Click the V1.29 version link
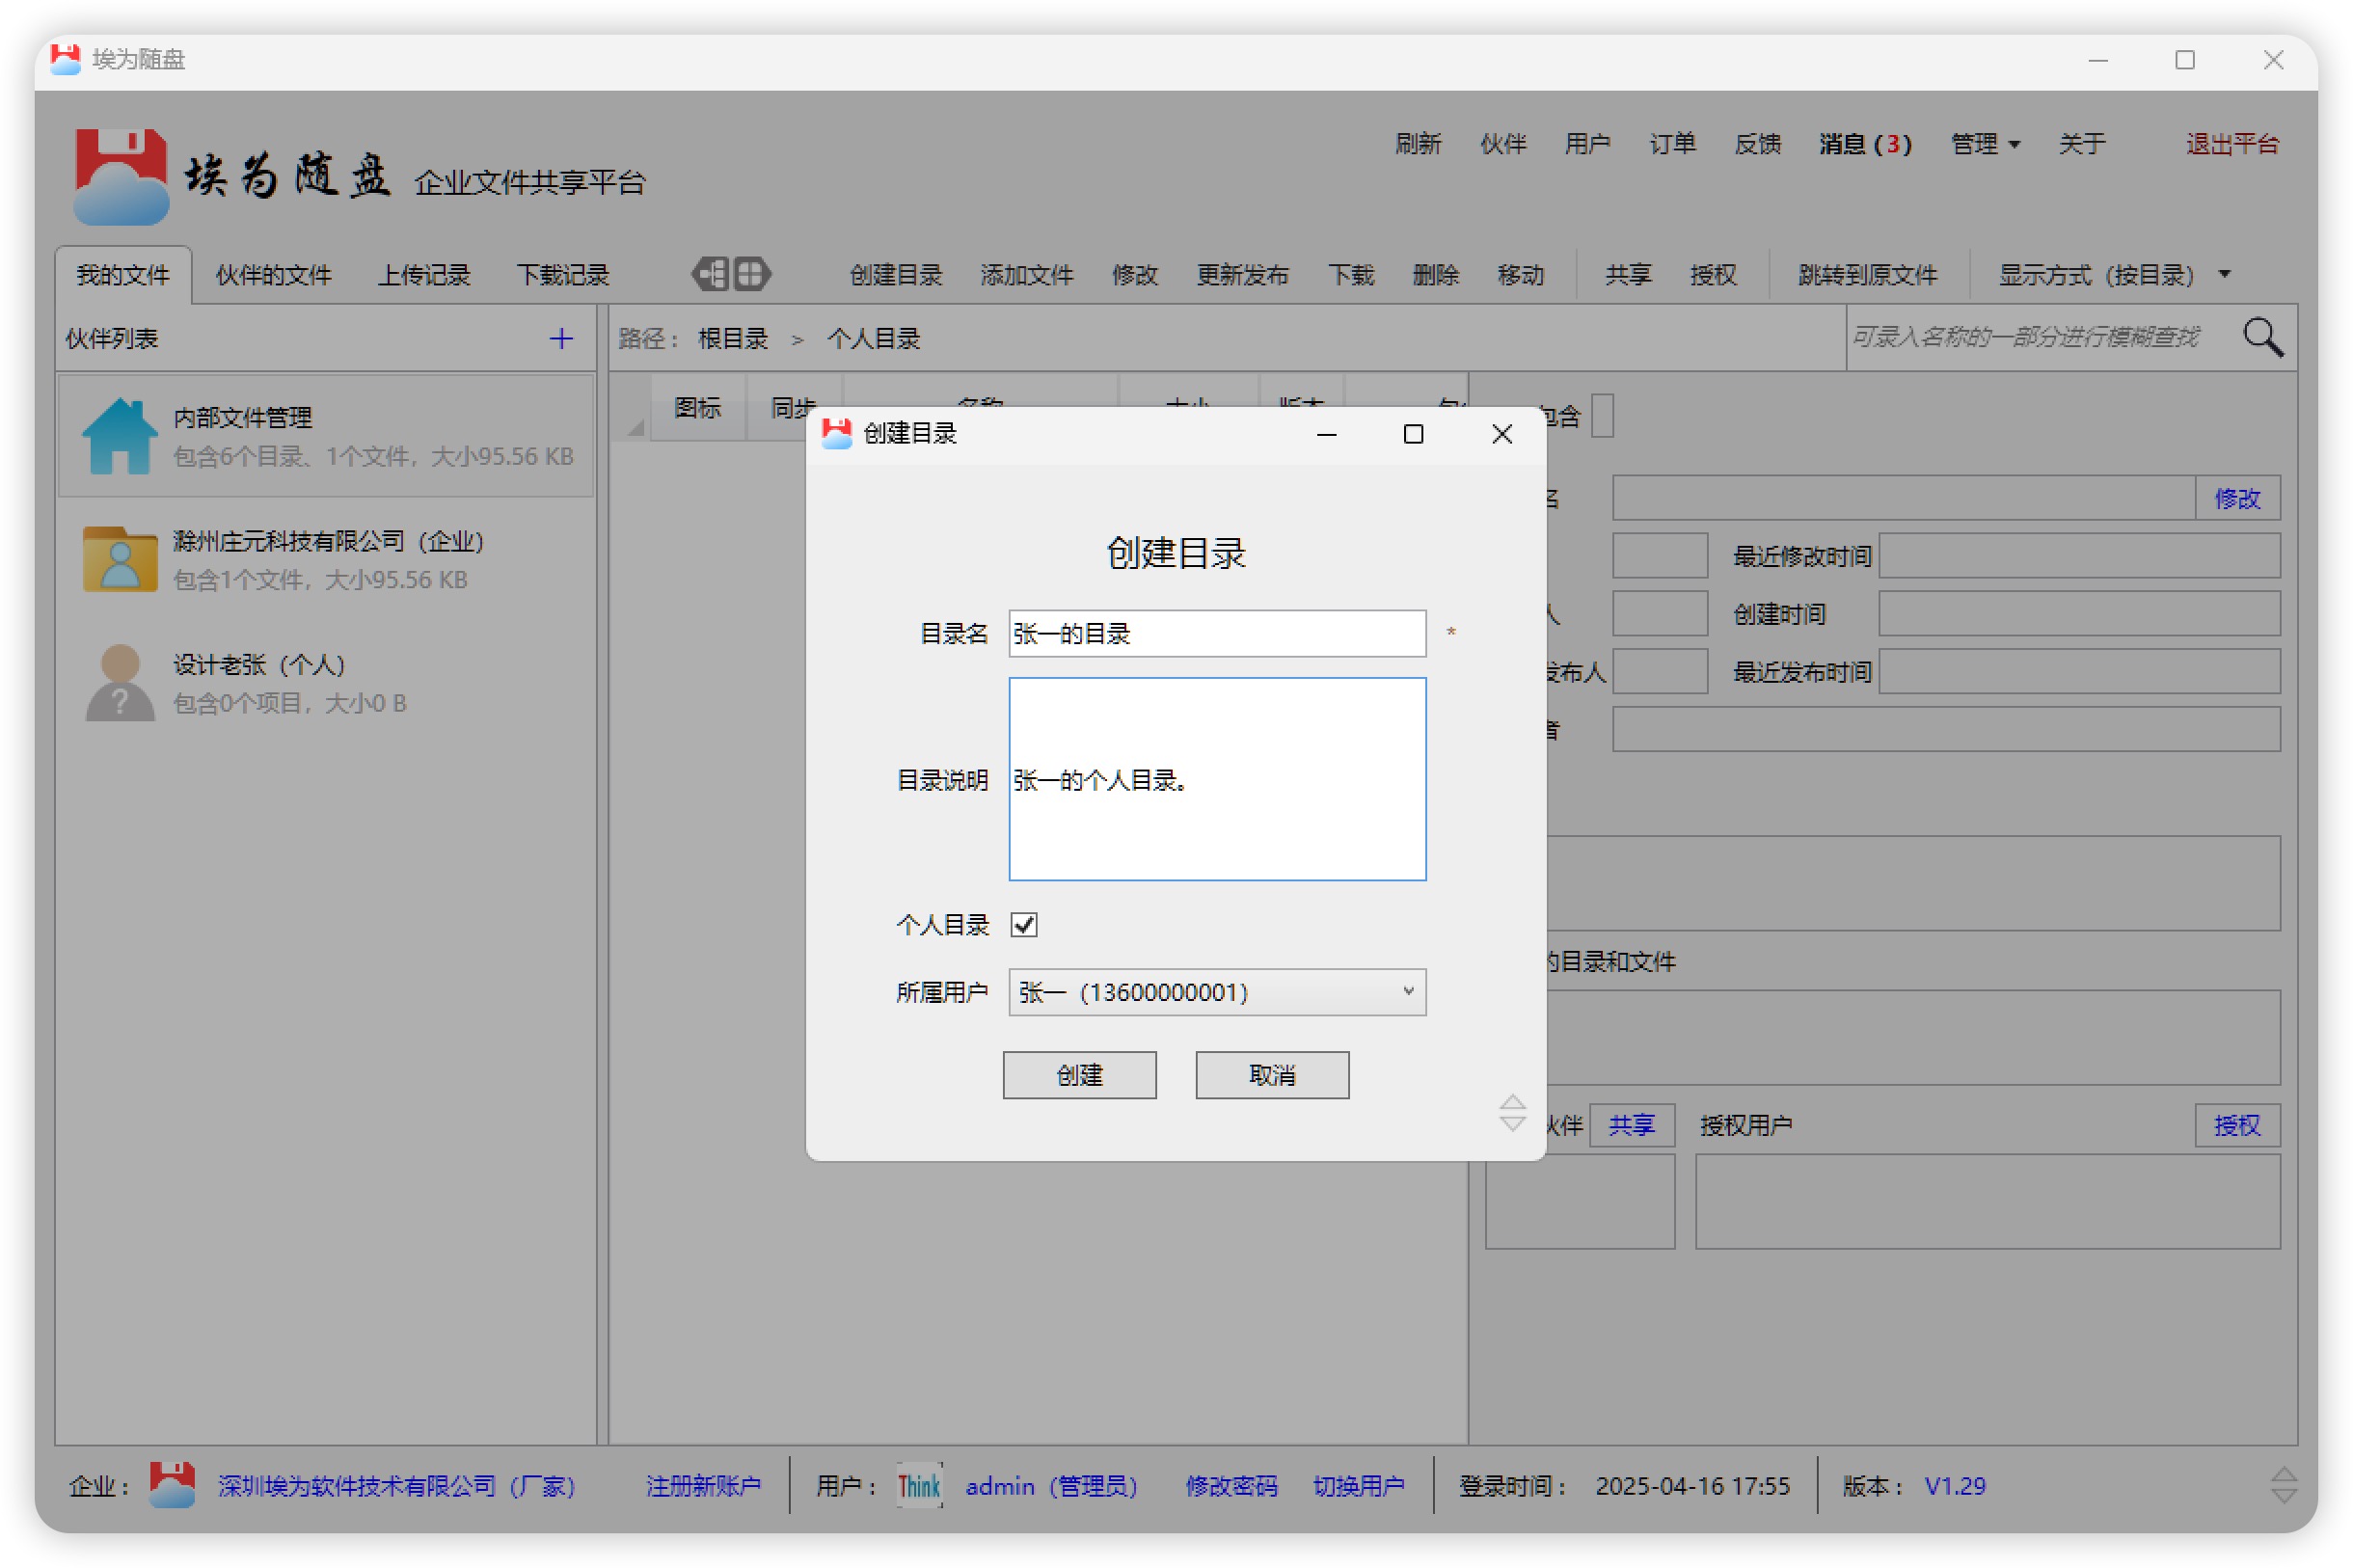2353x1568 pixels. point(1955,1486)
